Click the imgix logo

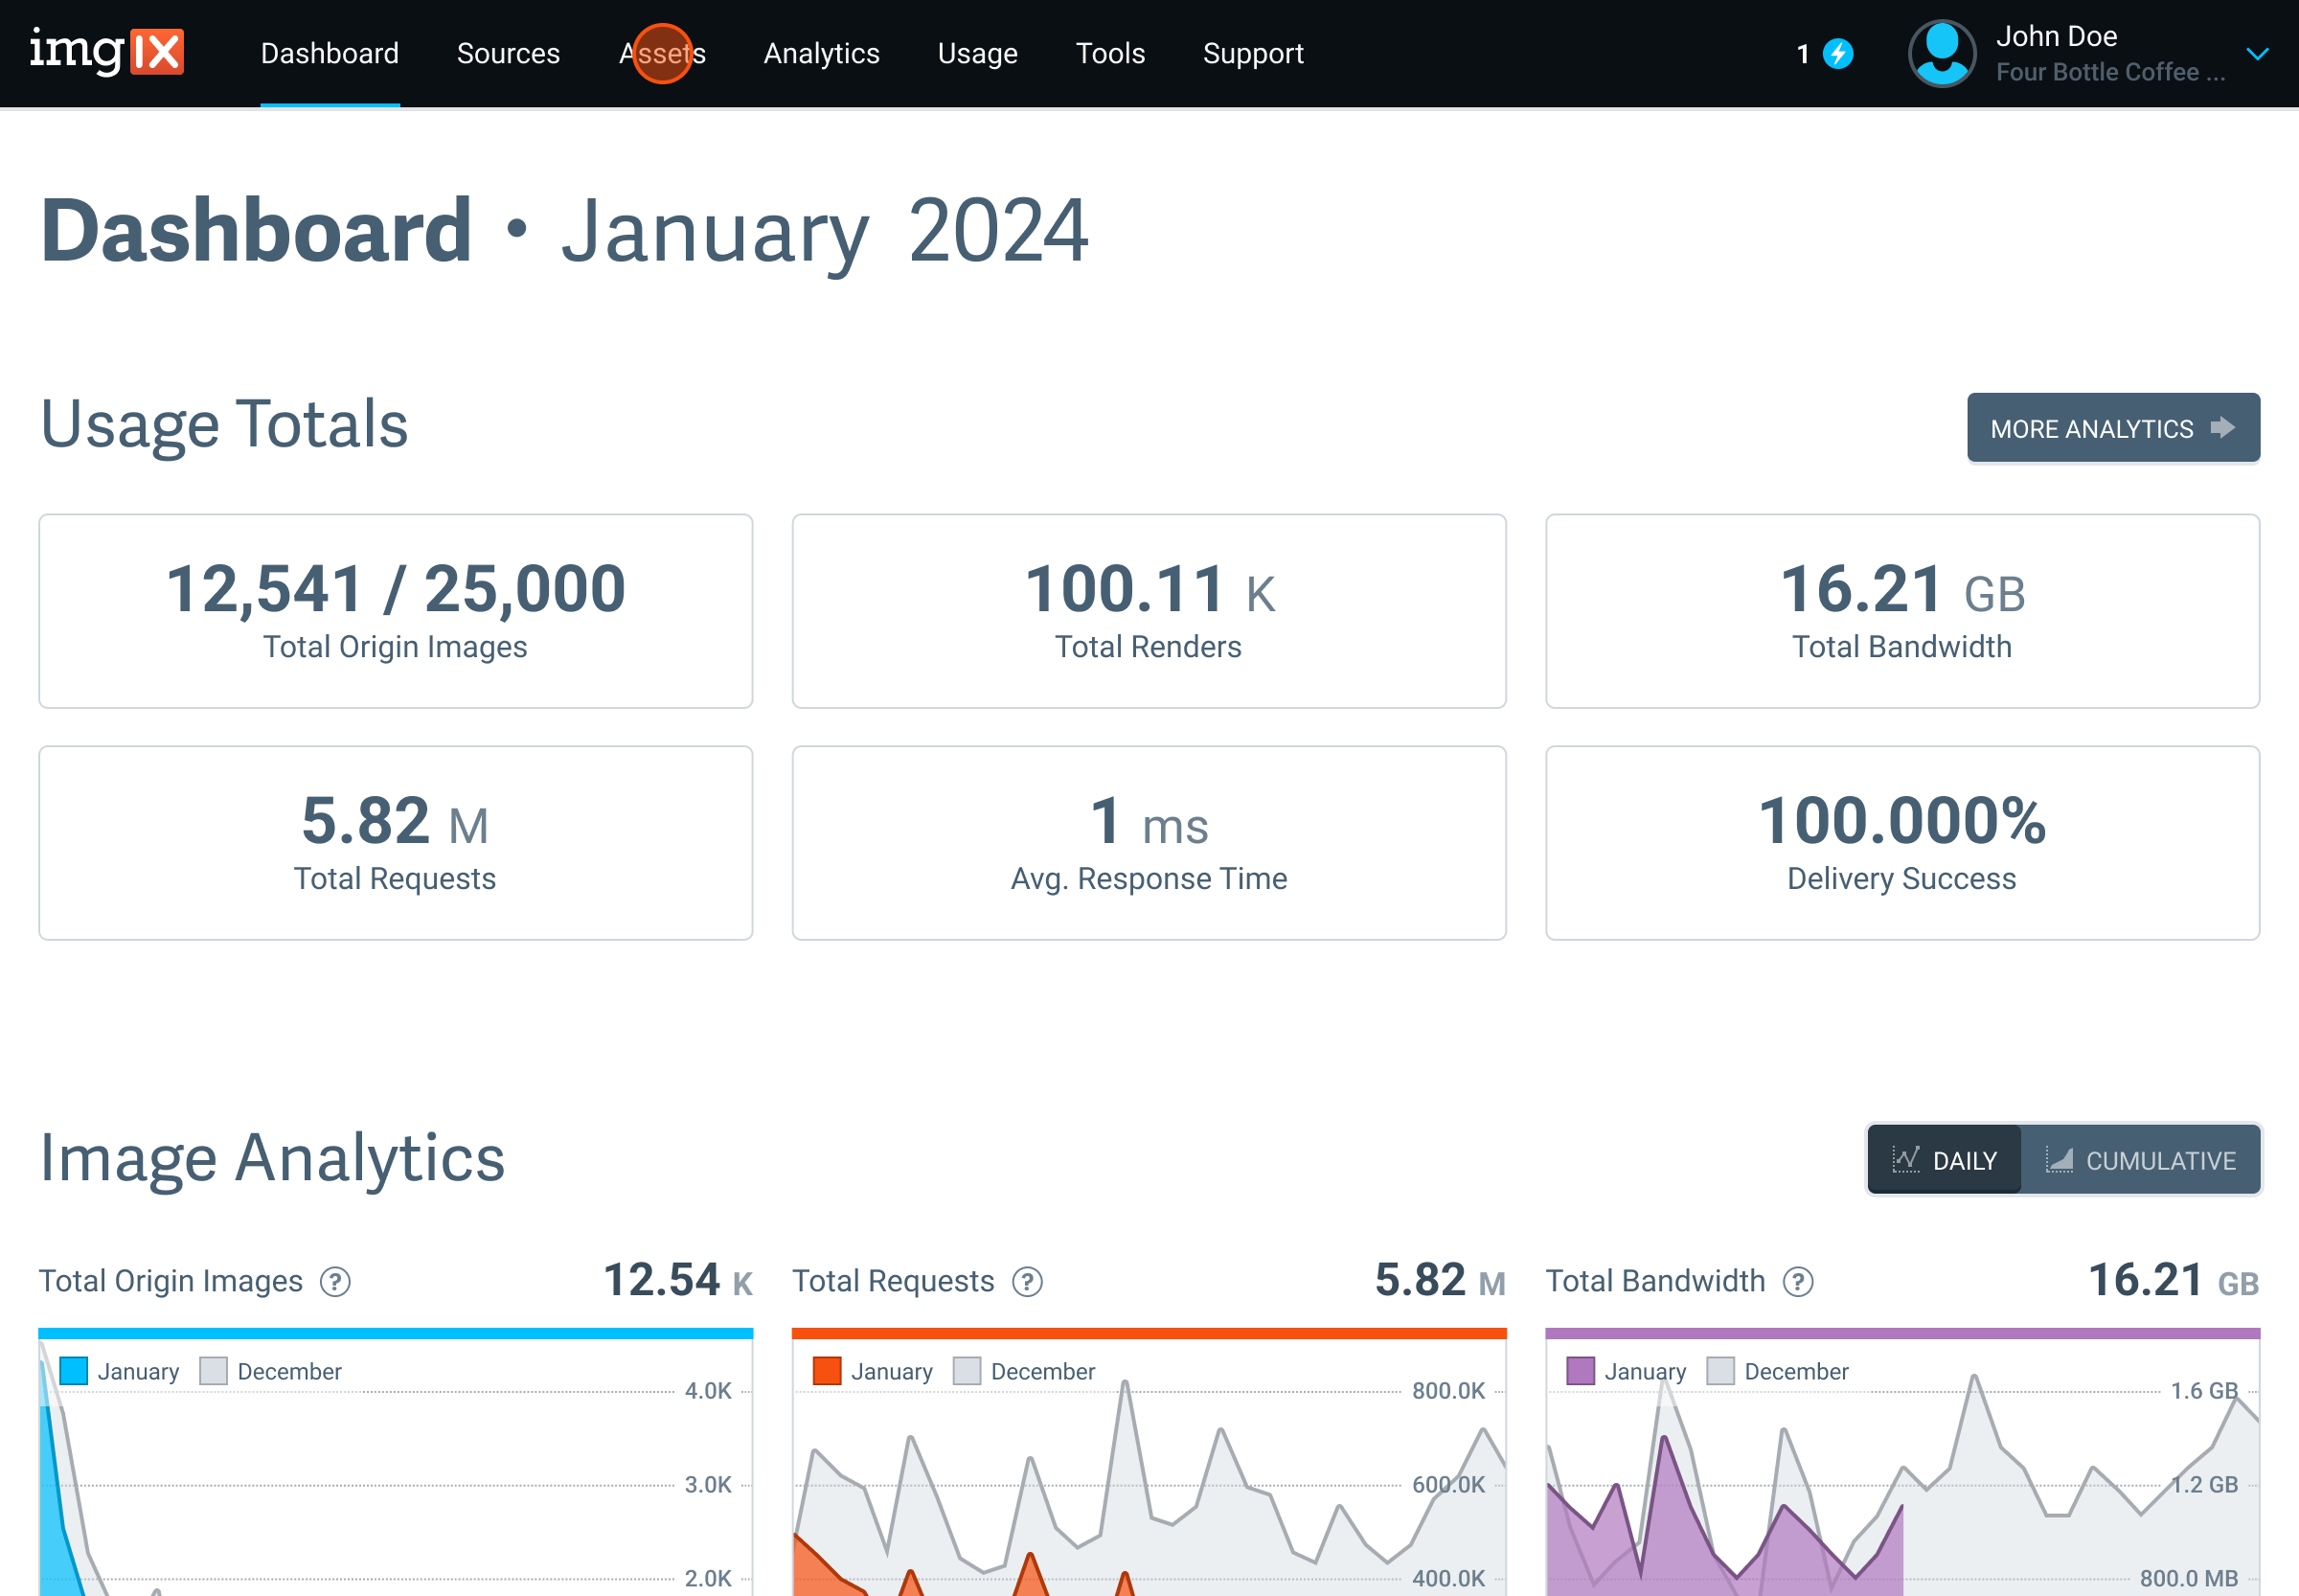click(106, 52)
